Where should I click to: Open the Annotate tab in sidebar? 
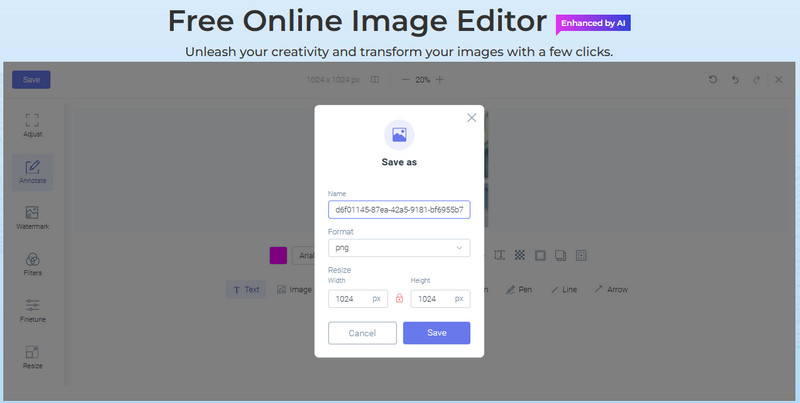click(32, 172)
